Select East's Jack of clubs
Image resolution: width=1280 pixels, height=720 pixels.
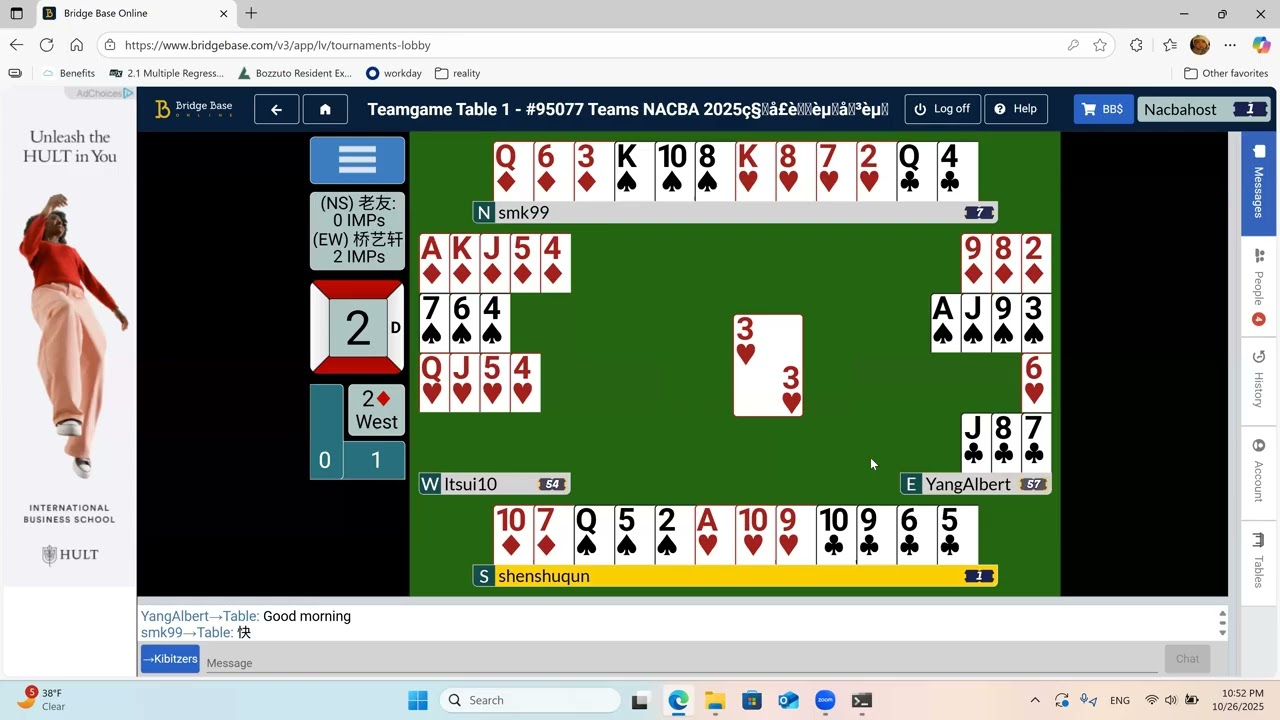pos(976,442)
